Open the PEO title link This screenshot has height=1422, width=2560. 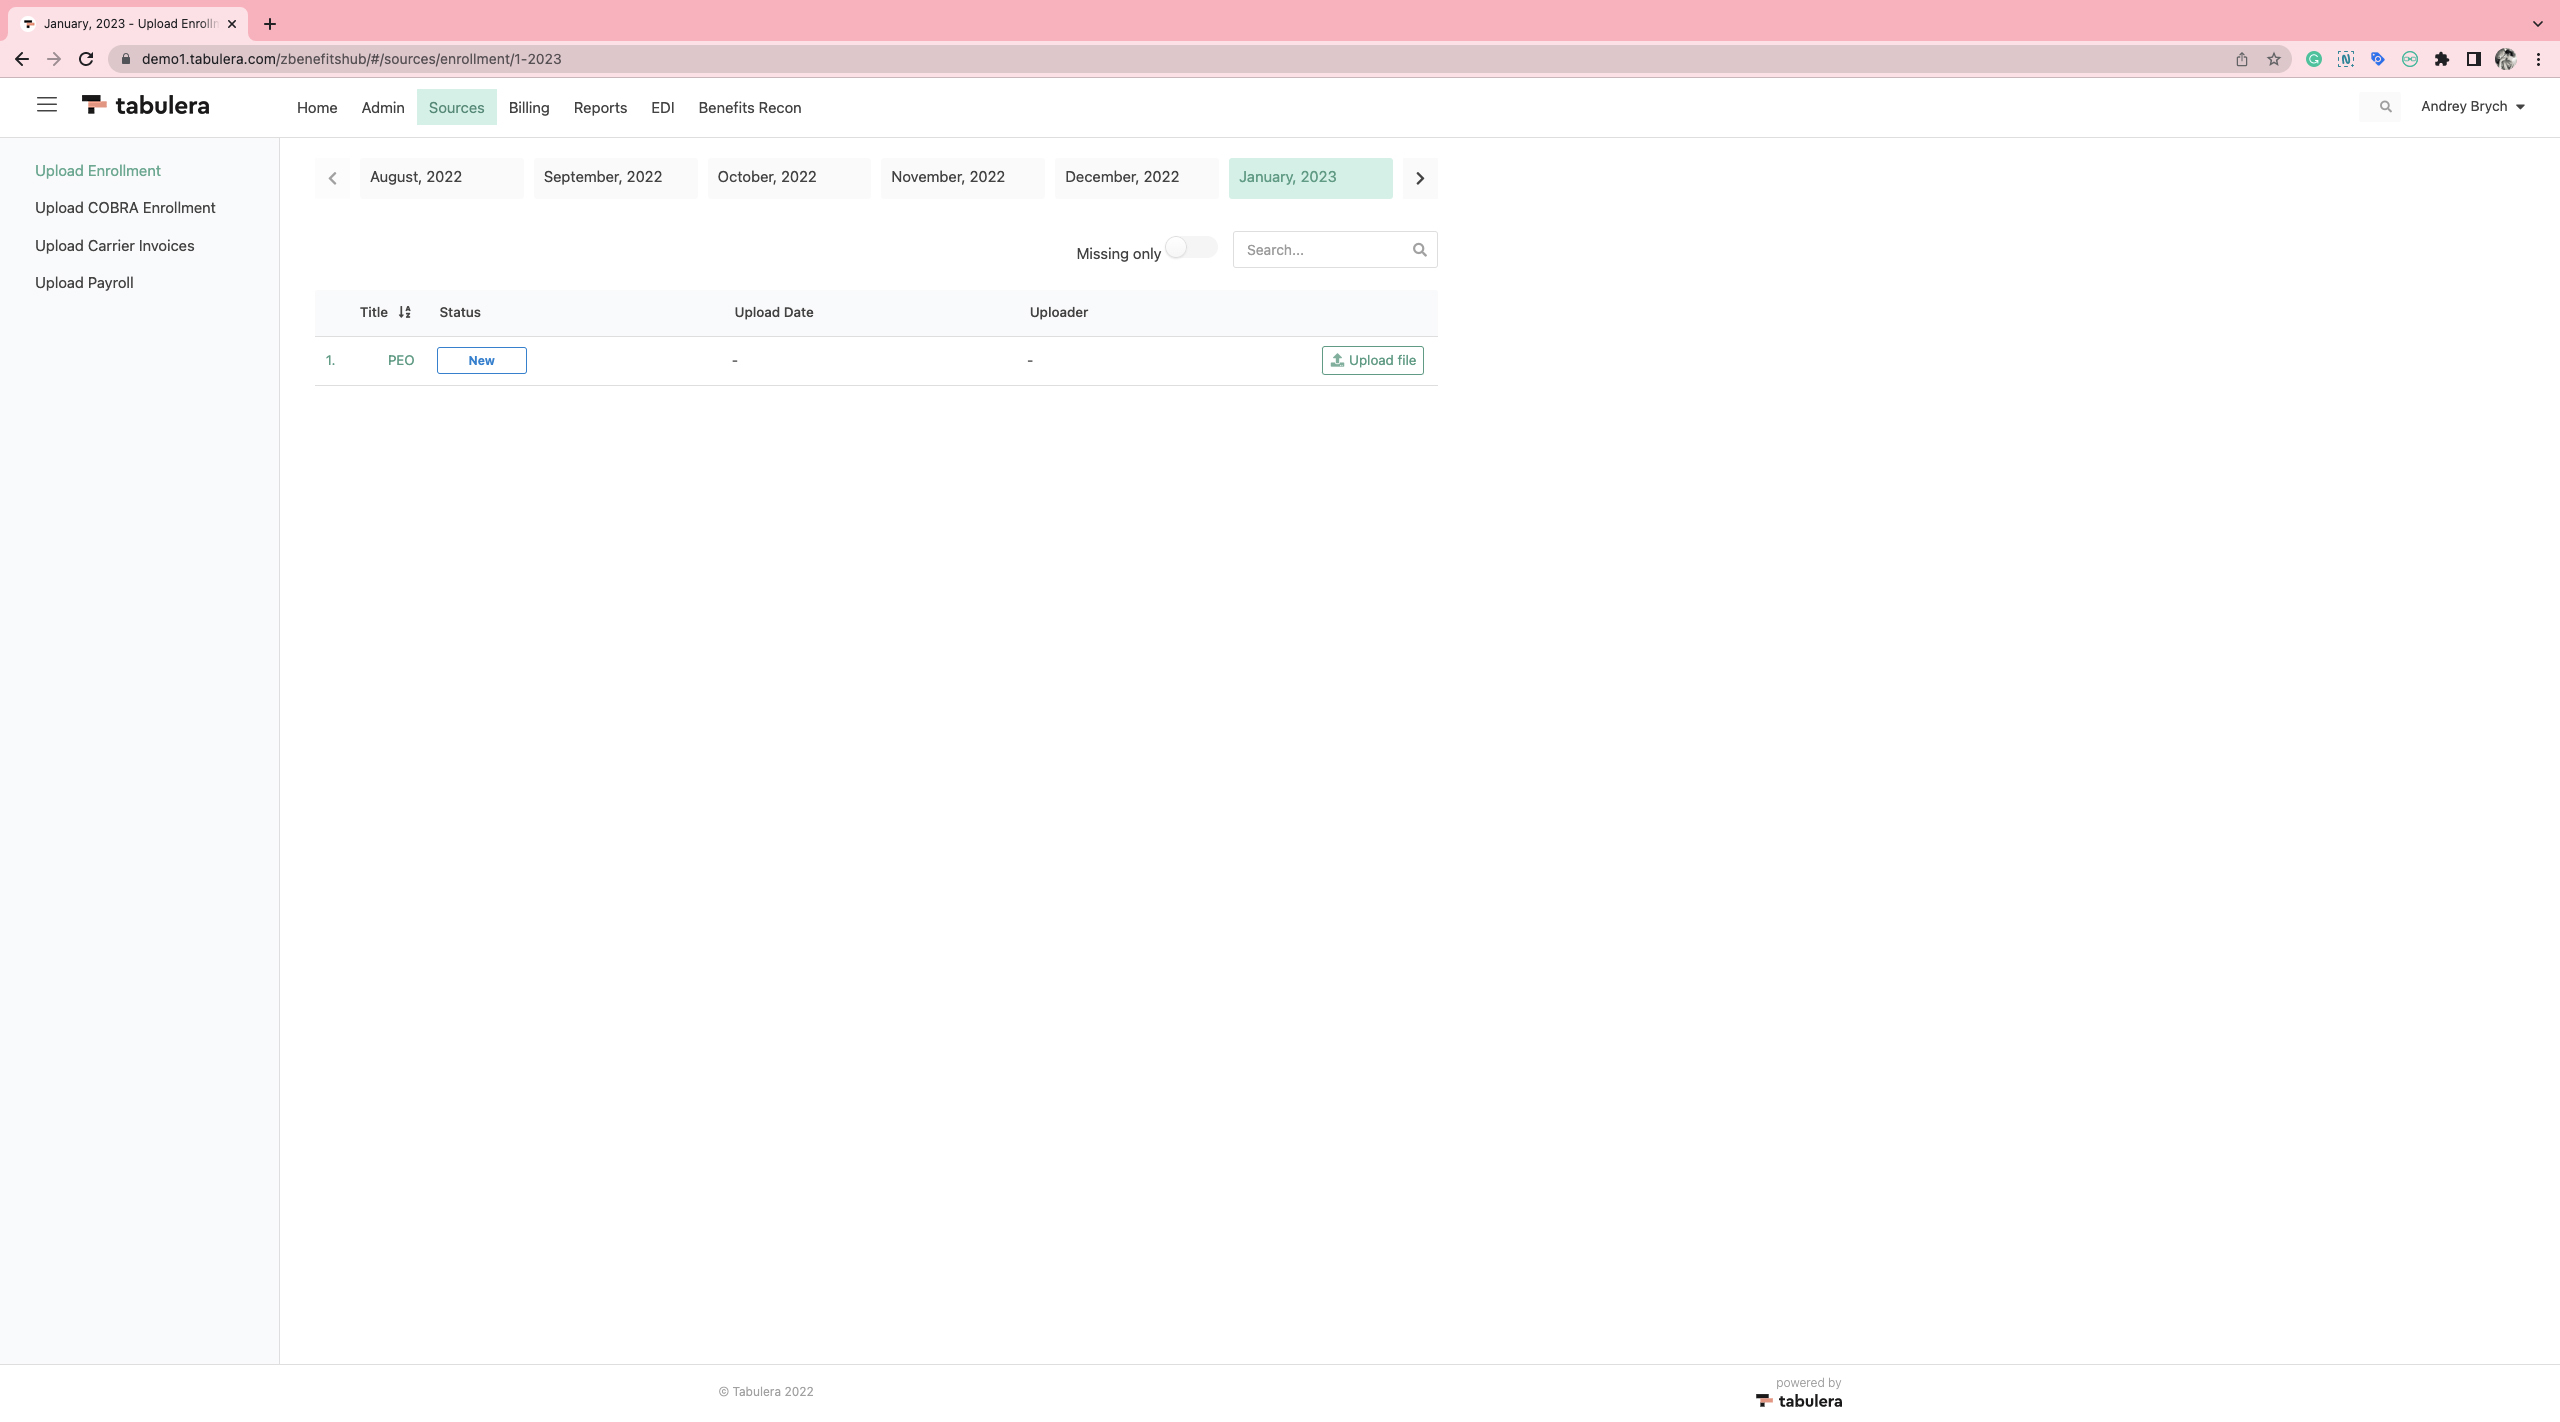[400, 361]
